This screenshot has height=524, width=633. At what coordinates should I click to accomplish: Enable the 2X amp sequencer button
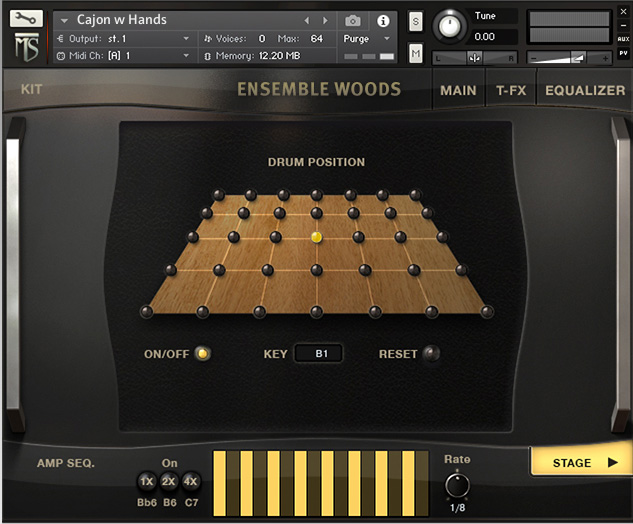tap(169, 481)
